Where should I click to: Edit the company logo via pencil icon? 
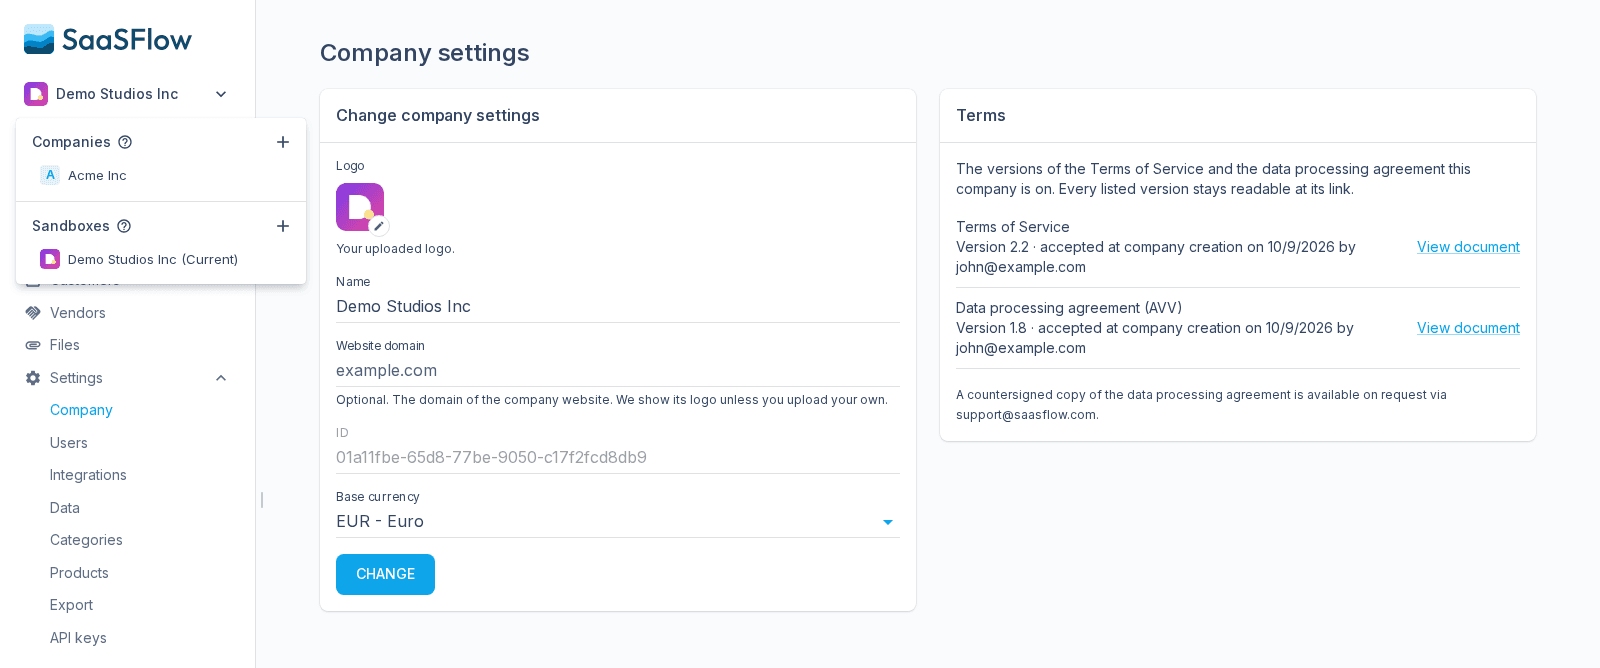pos(379,226)
